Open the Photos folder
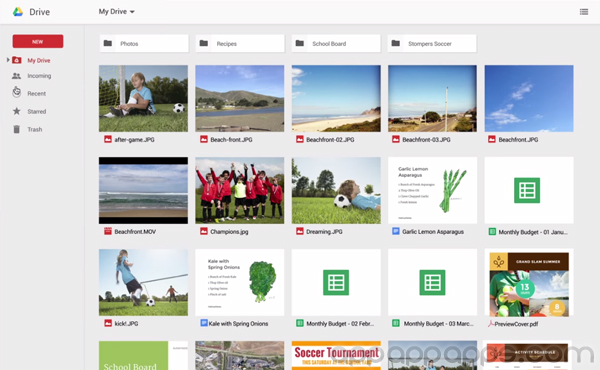This screenshot has height=370, width=600. (x=144, y=44)
